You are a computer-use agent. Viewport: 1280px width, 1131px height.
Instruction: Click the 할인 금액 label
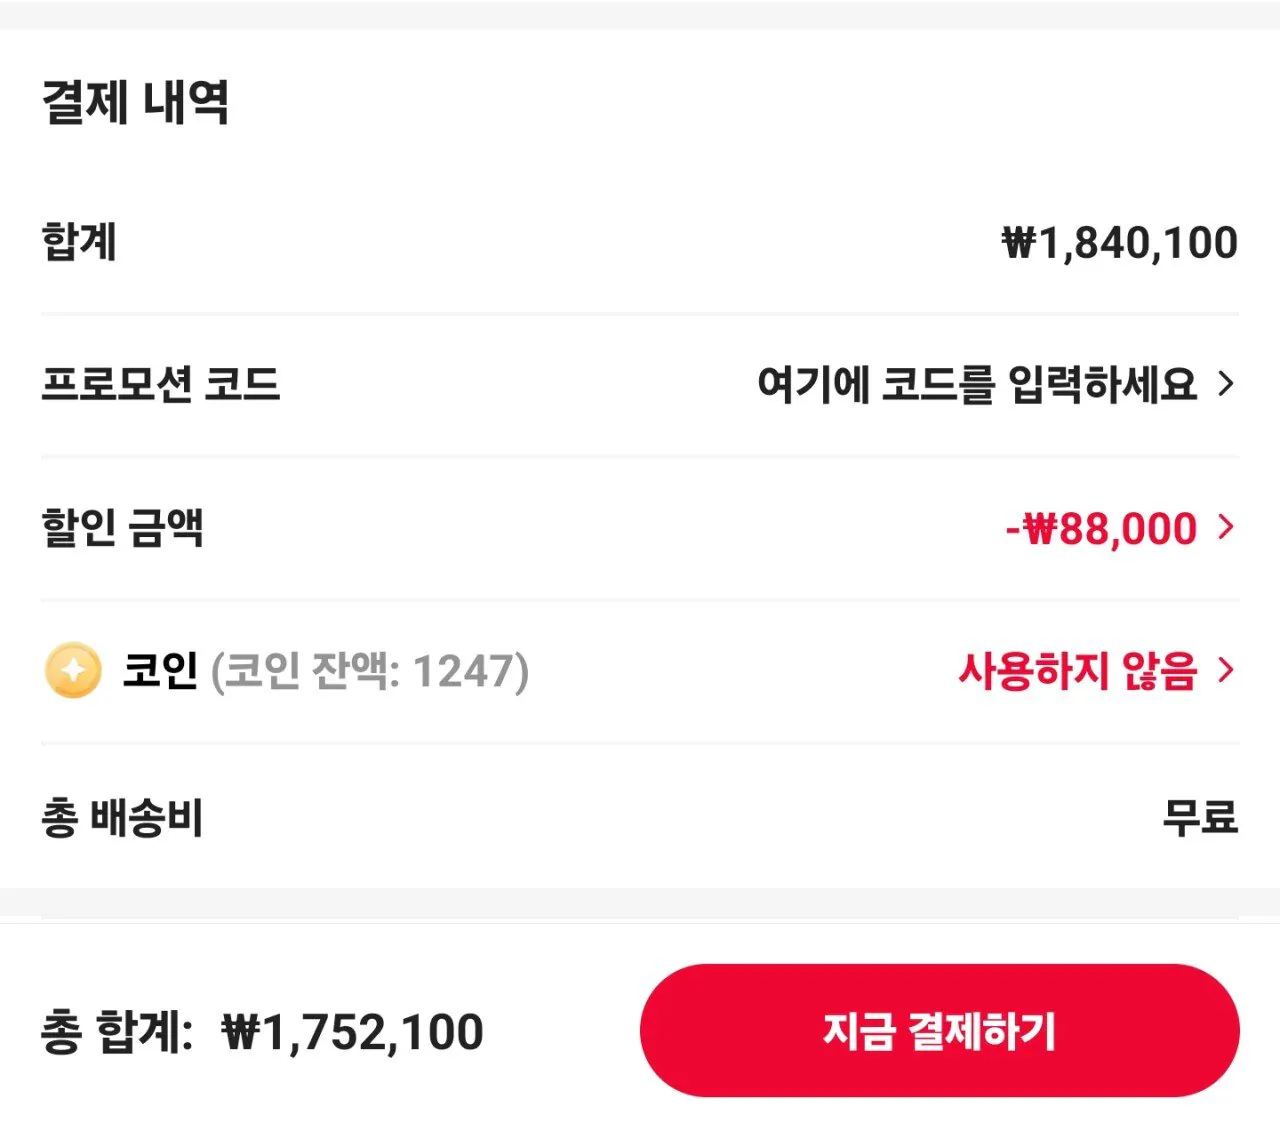tap(122, 528)
